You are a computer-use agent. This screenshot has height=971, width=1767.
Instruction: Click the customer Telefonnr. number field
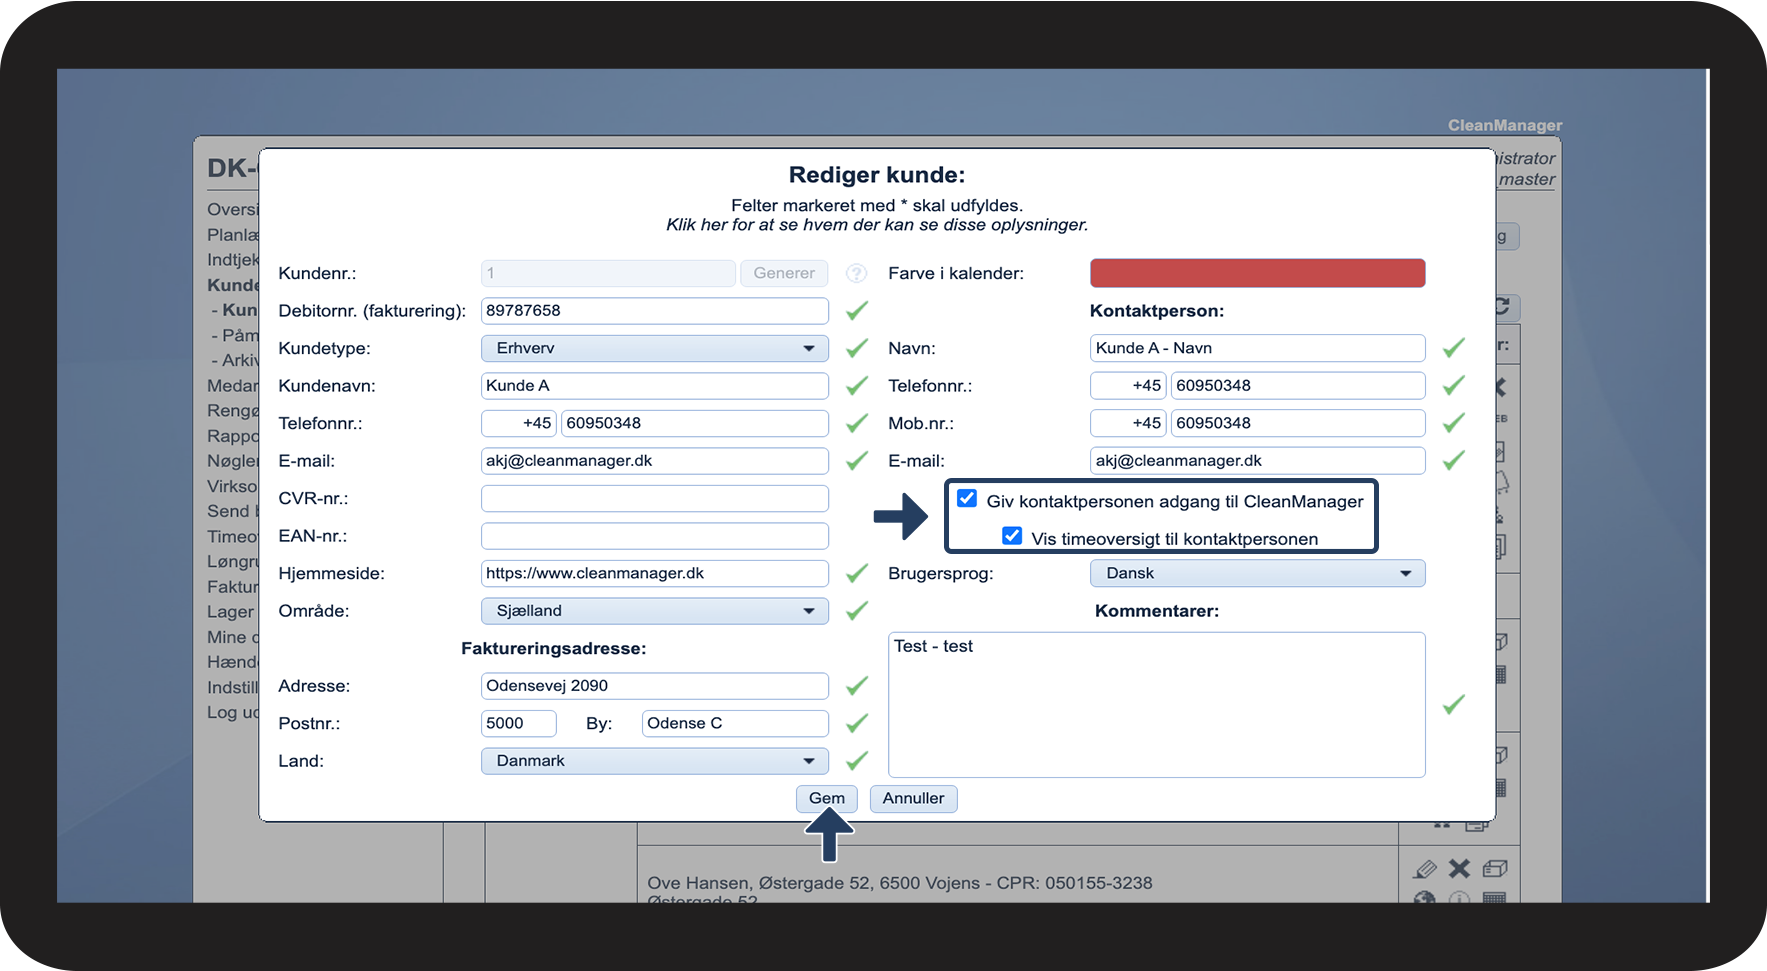pos(695,423)
